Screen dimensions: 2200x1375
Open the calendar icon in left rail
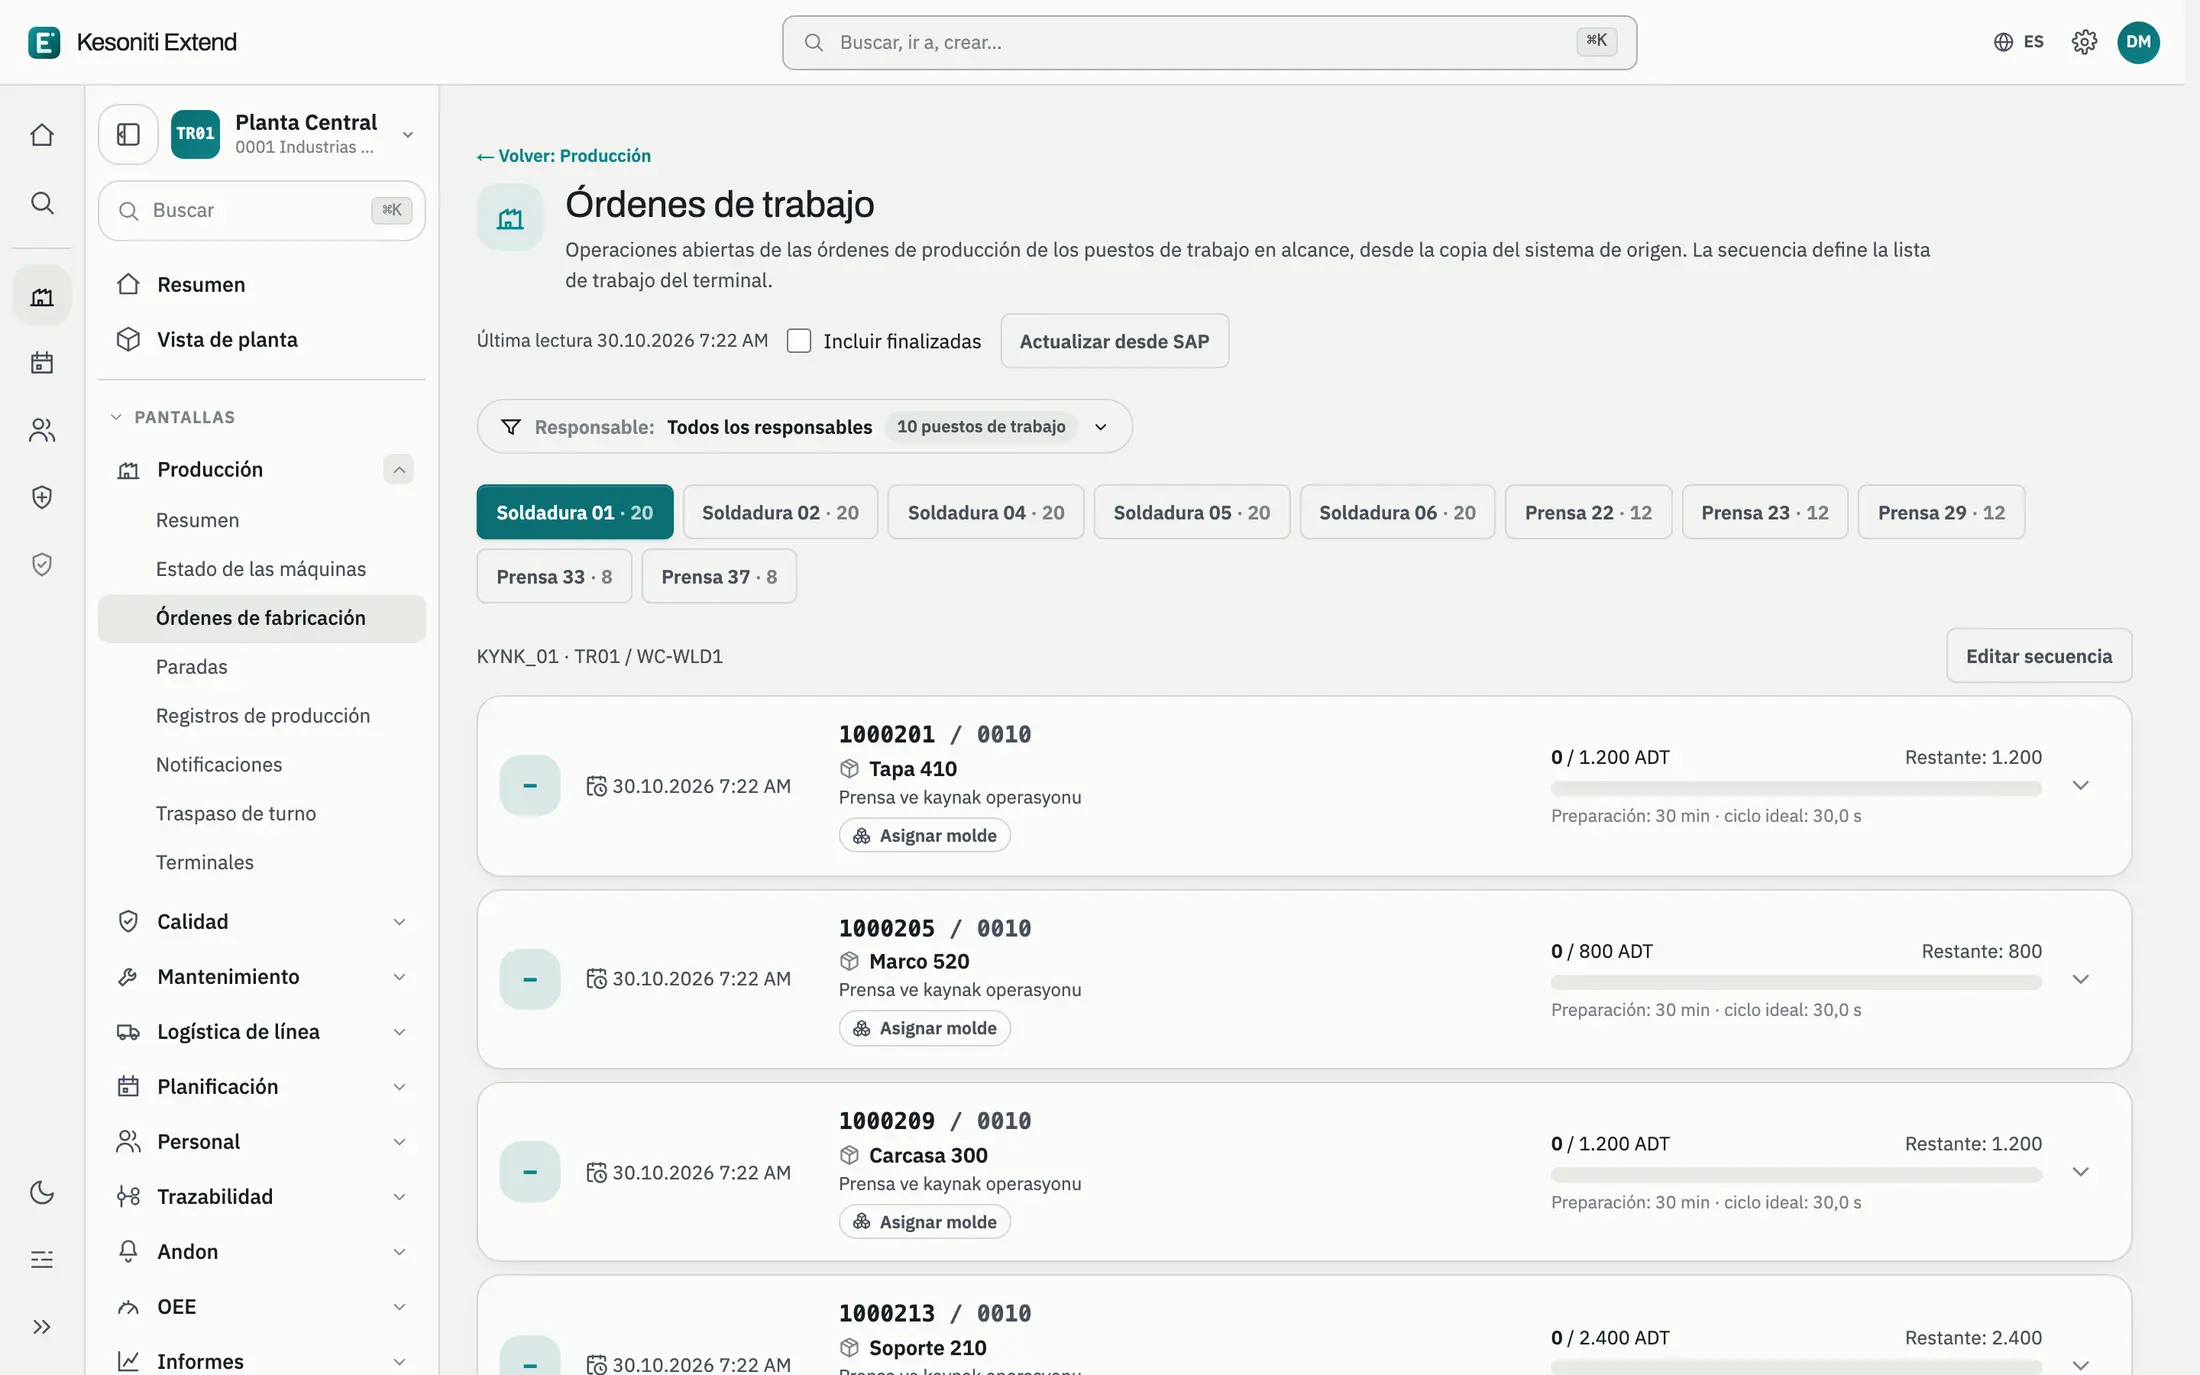(x=42, y=362)
